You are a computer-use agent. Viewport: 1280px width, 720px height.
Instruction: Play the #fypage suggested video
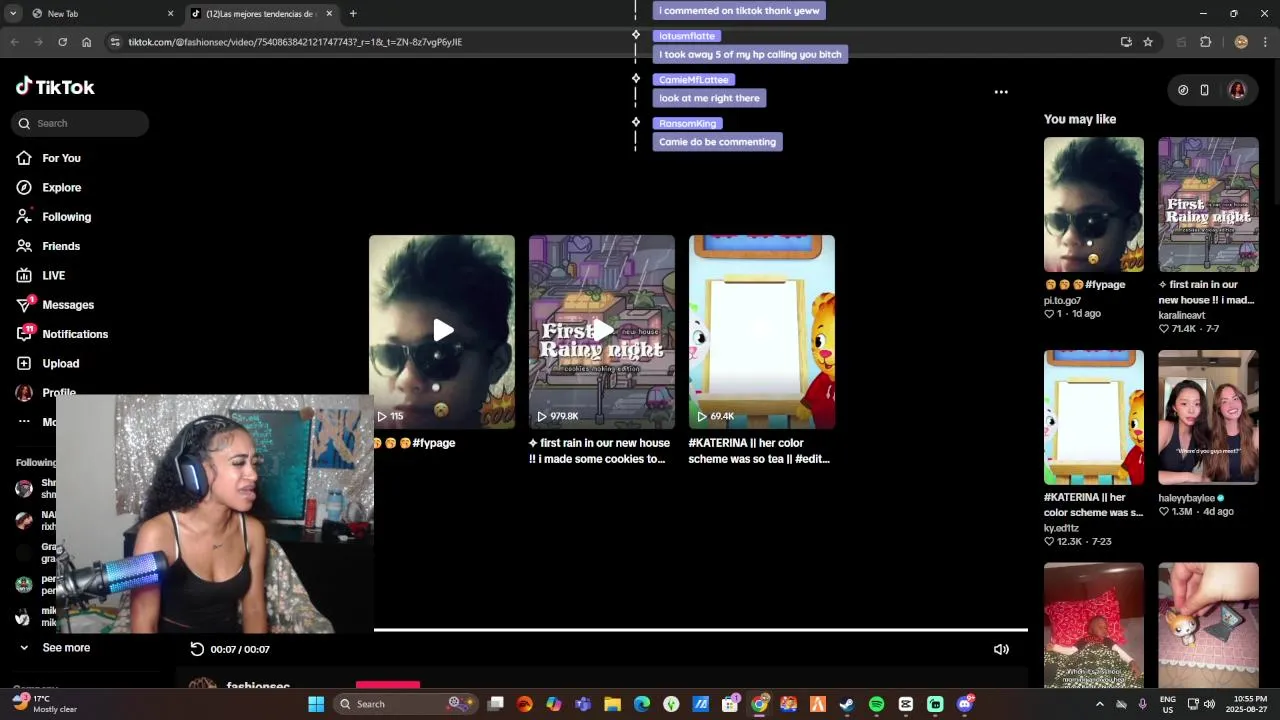pyautogui.click(x=442, y=331)
